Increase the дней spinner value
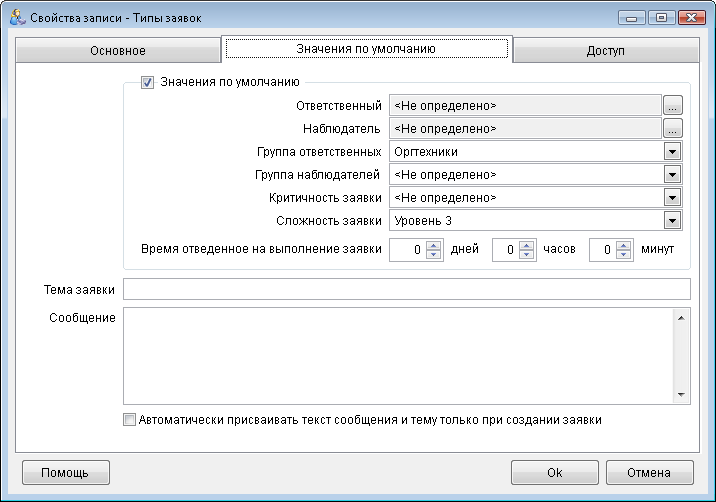This screenshot has width=716, height=502. click(433, 244)
